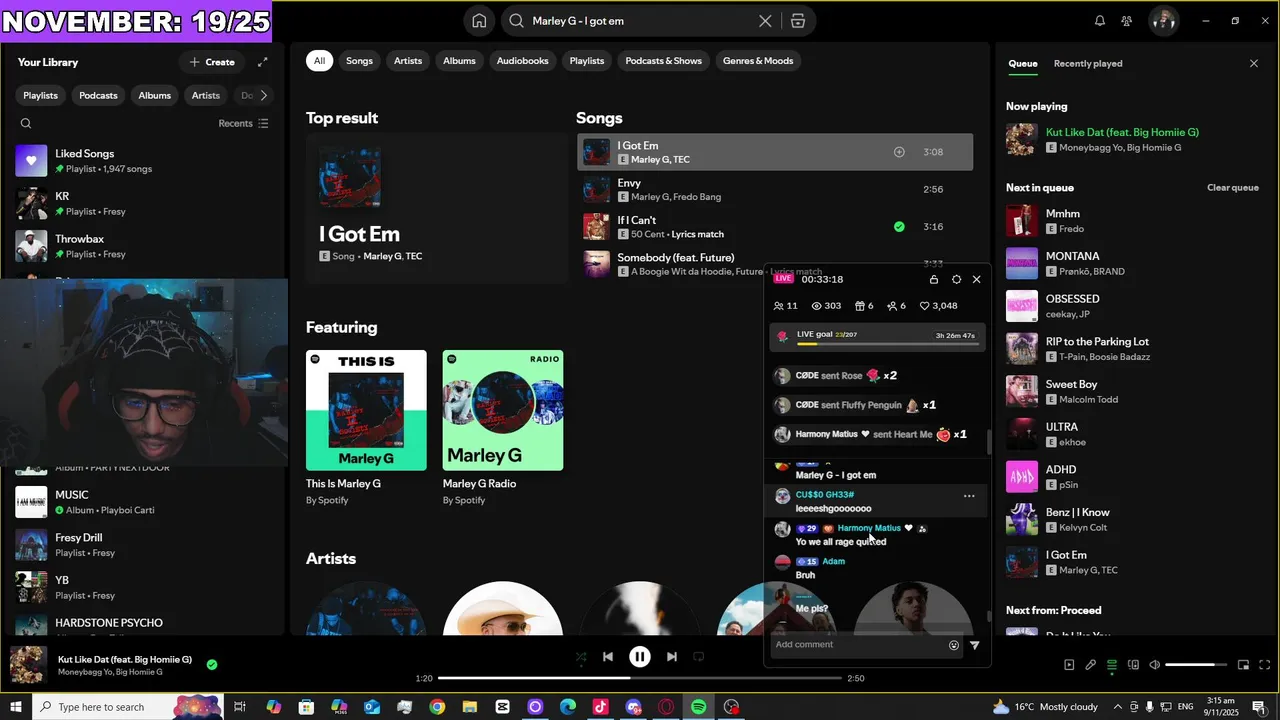Add I Got Em to Liked Songs
Image resolution: width=1280 pixels, height=720 pixels.
coord(899,152)
